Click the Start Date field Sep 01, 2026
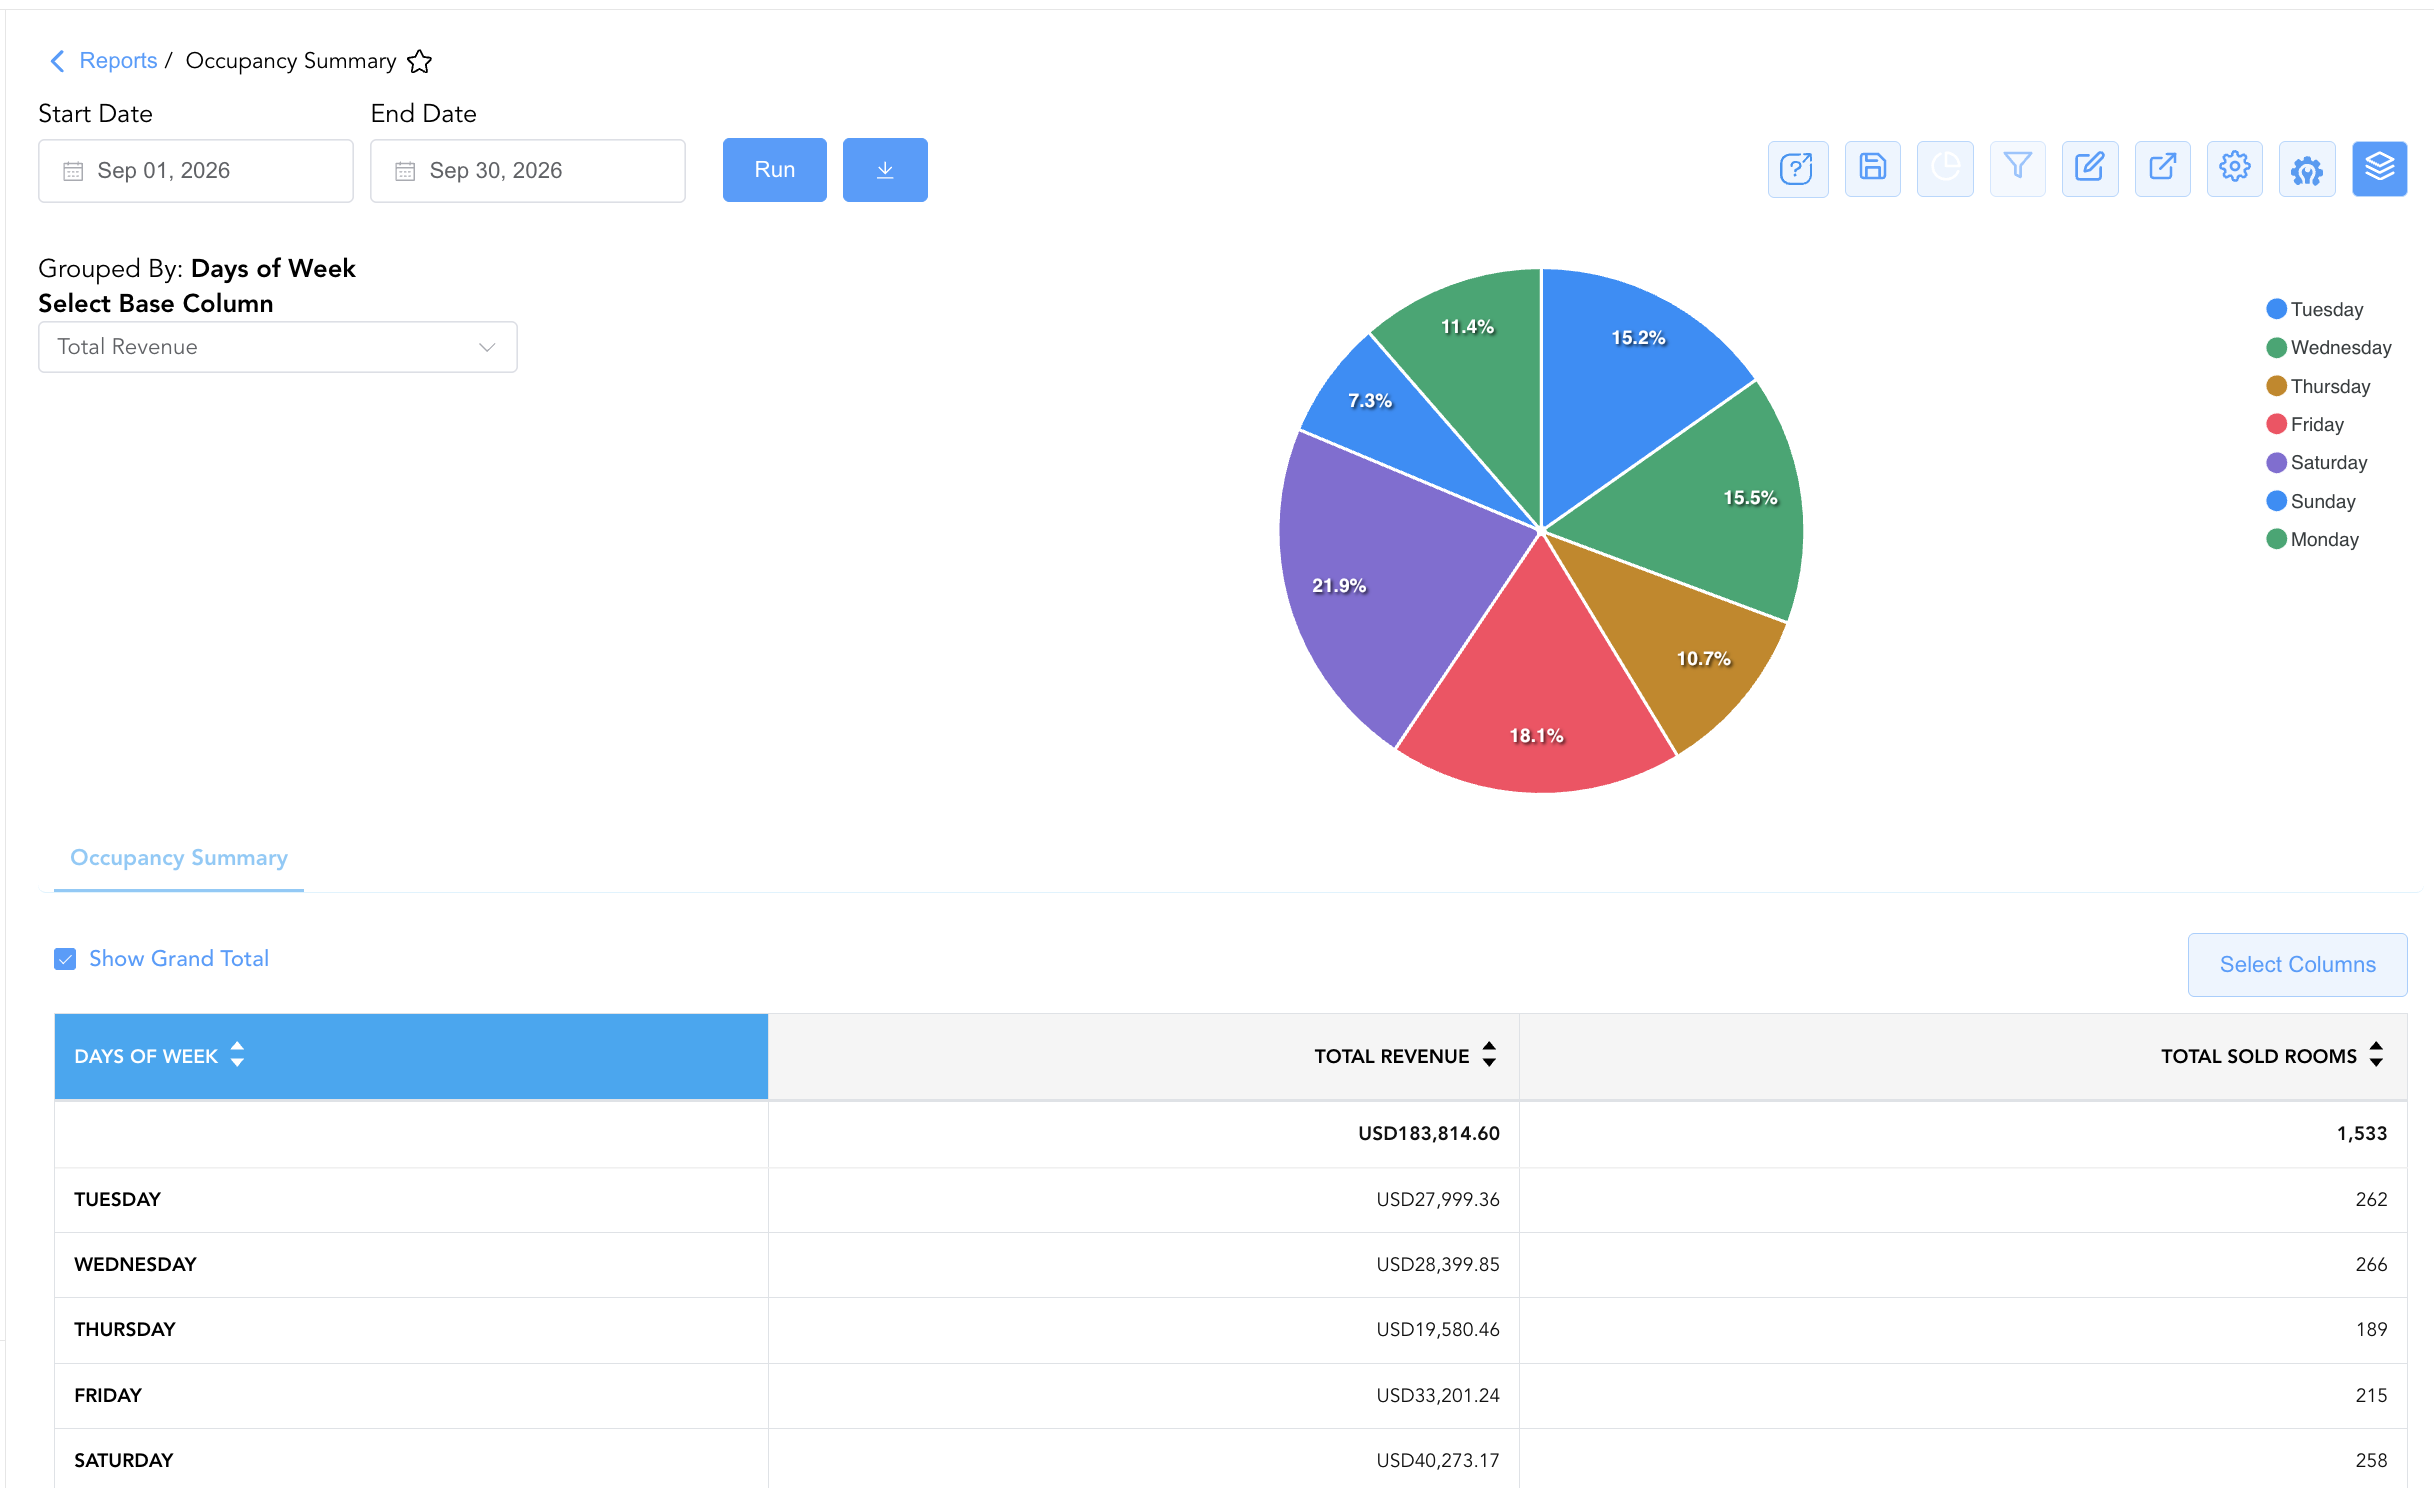Viewport: 2434px width, 1488px height. pos(196,171)
